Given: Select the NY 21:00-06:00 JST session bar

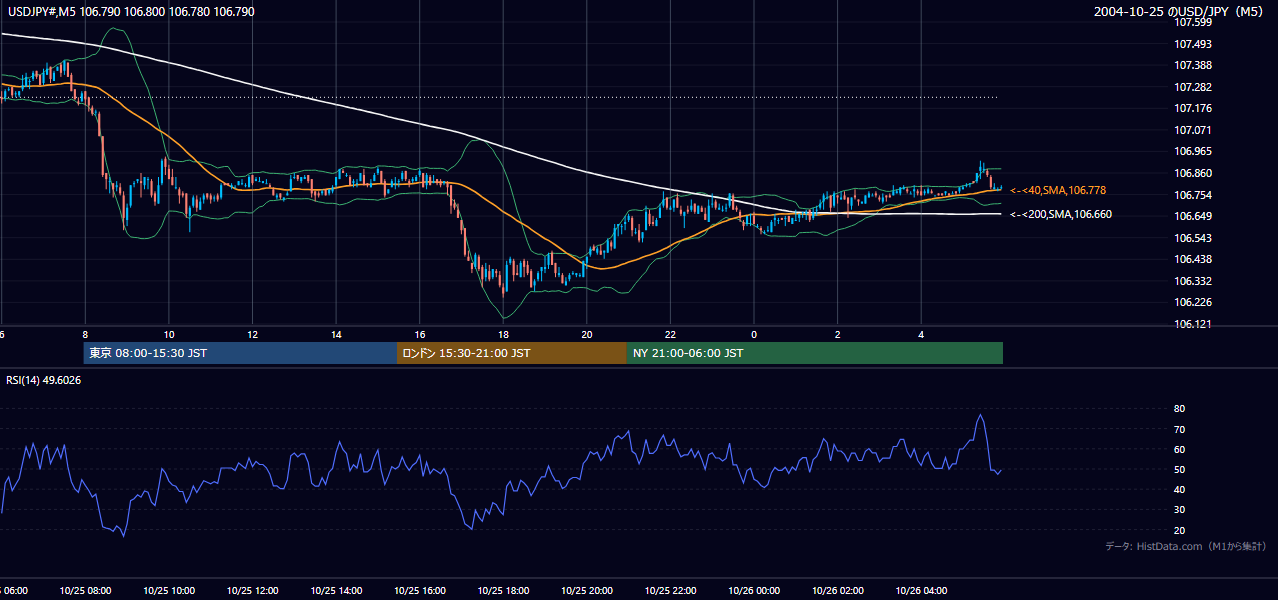Looking at the screenshot, I should pos(815,353).
